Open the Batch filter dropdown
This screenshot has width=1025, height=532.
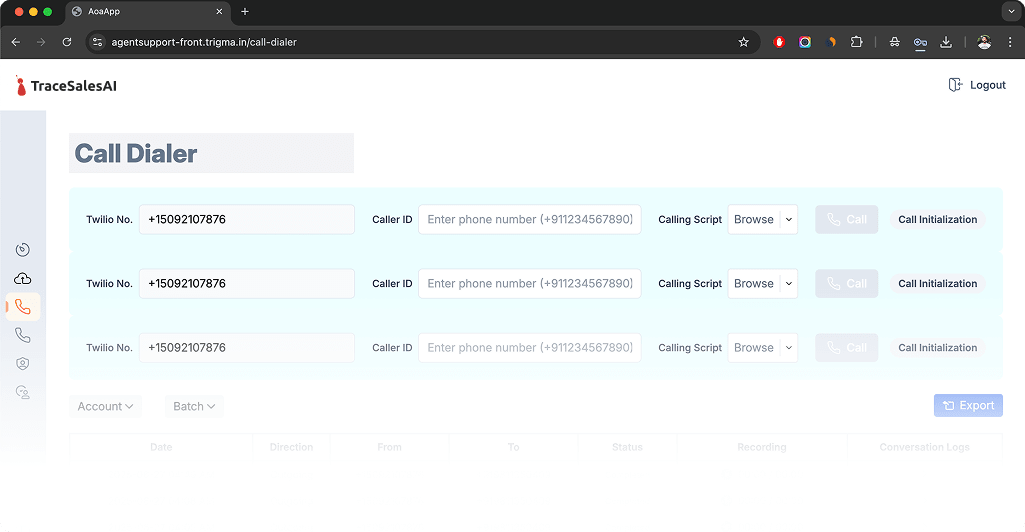click(x=194, y=406)
